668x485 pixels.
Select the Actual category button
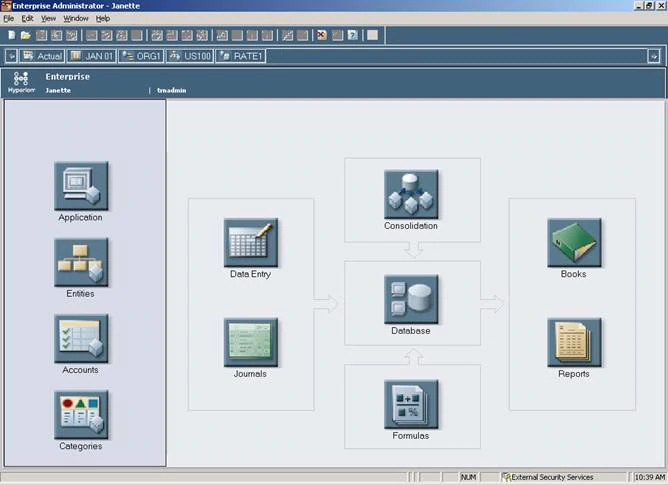(x=42, y=56)
